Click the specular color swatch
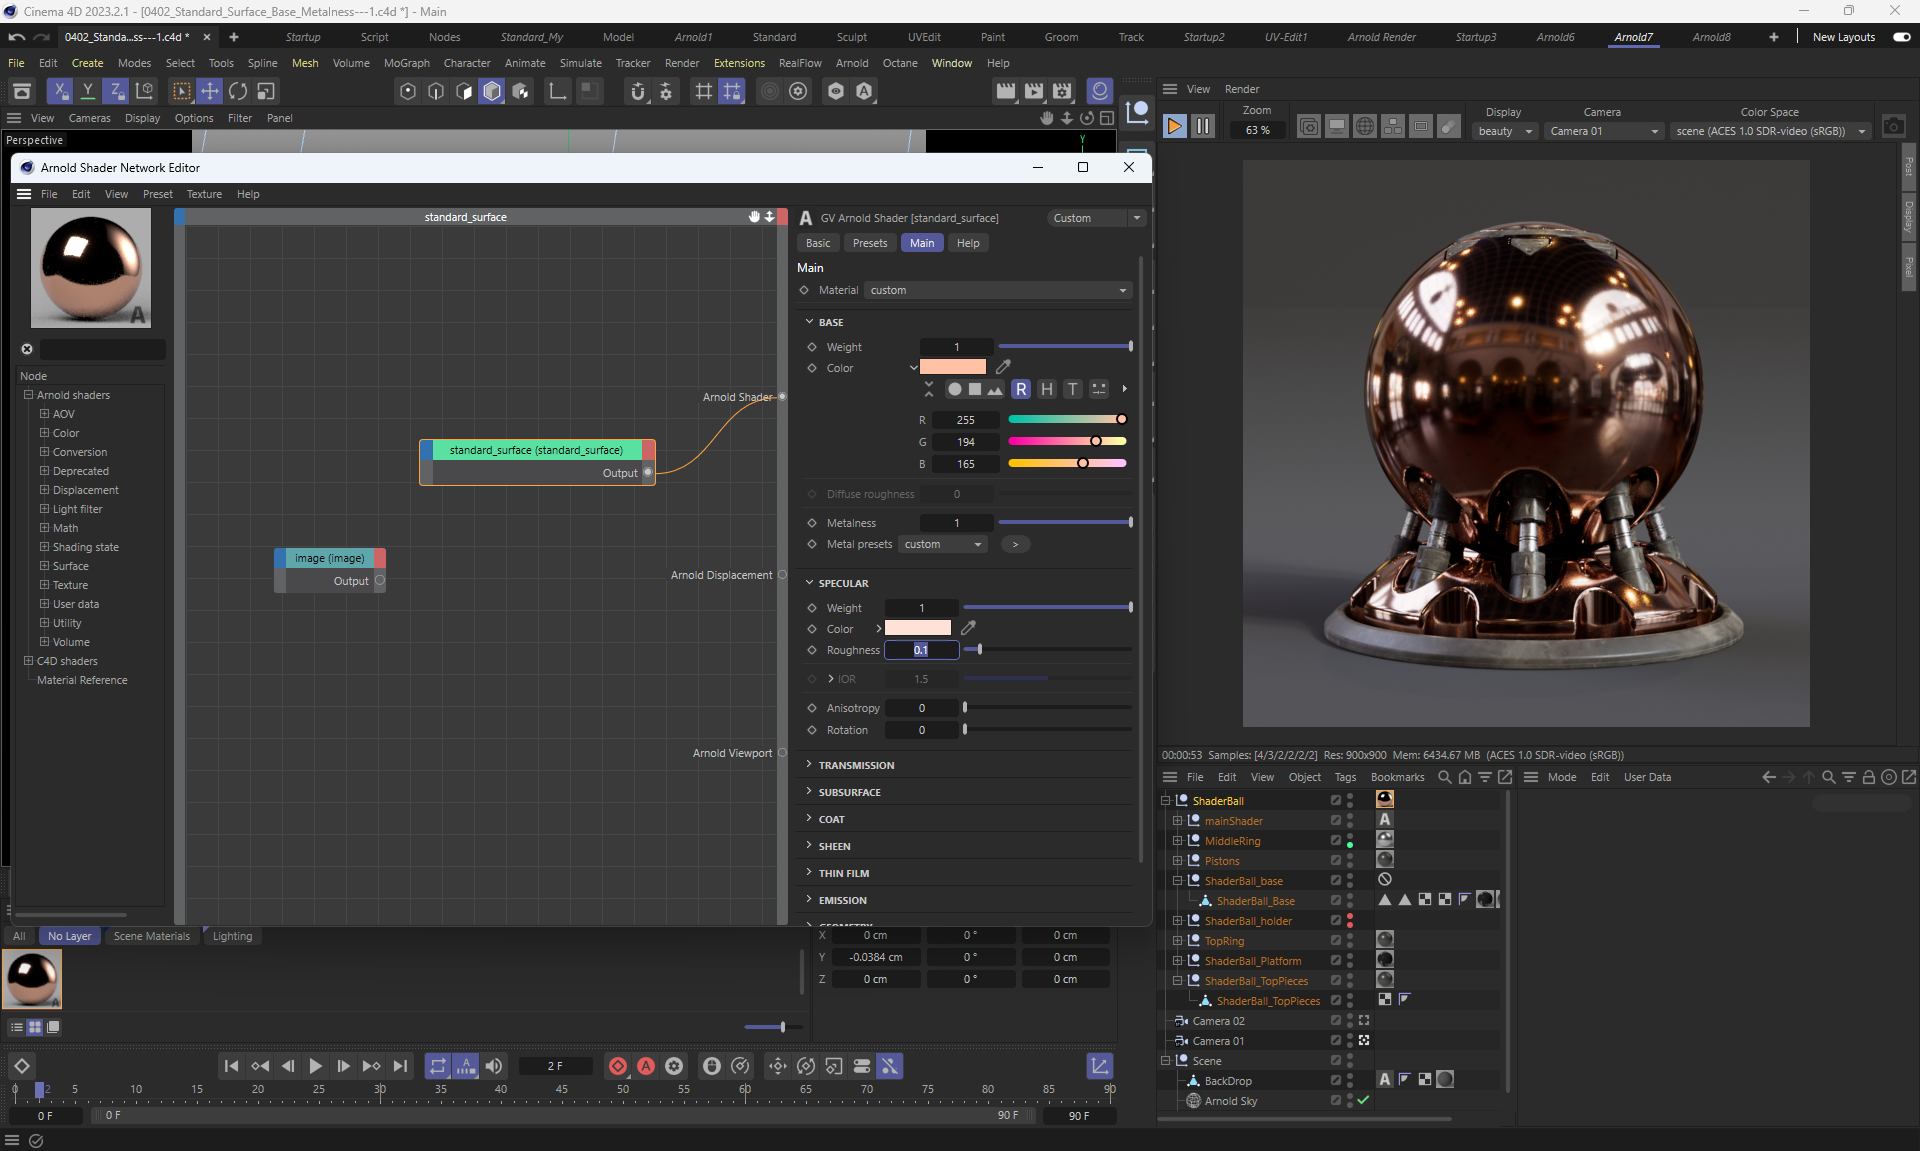The height and width of the screenshot is (1151, 1920). click(917, 628)
